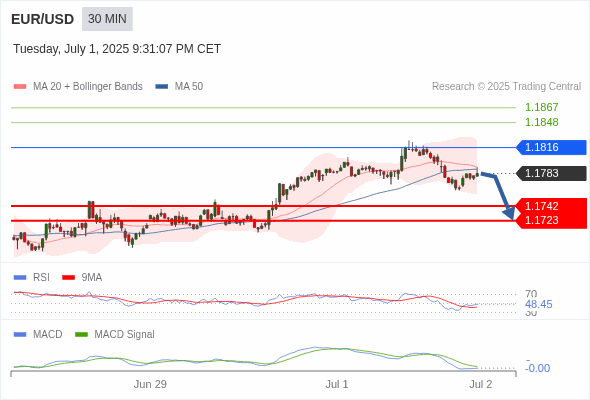The width and height of the screenshot is (590, 400).
Task: Click the MACD Signal green legend swatch
Action: pyautogui.click(x=82, y=335)
